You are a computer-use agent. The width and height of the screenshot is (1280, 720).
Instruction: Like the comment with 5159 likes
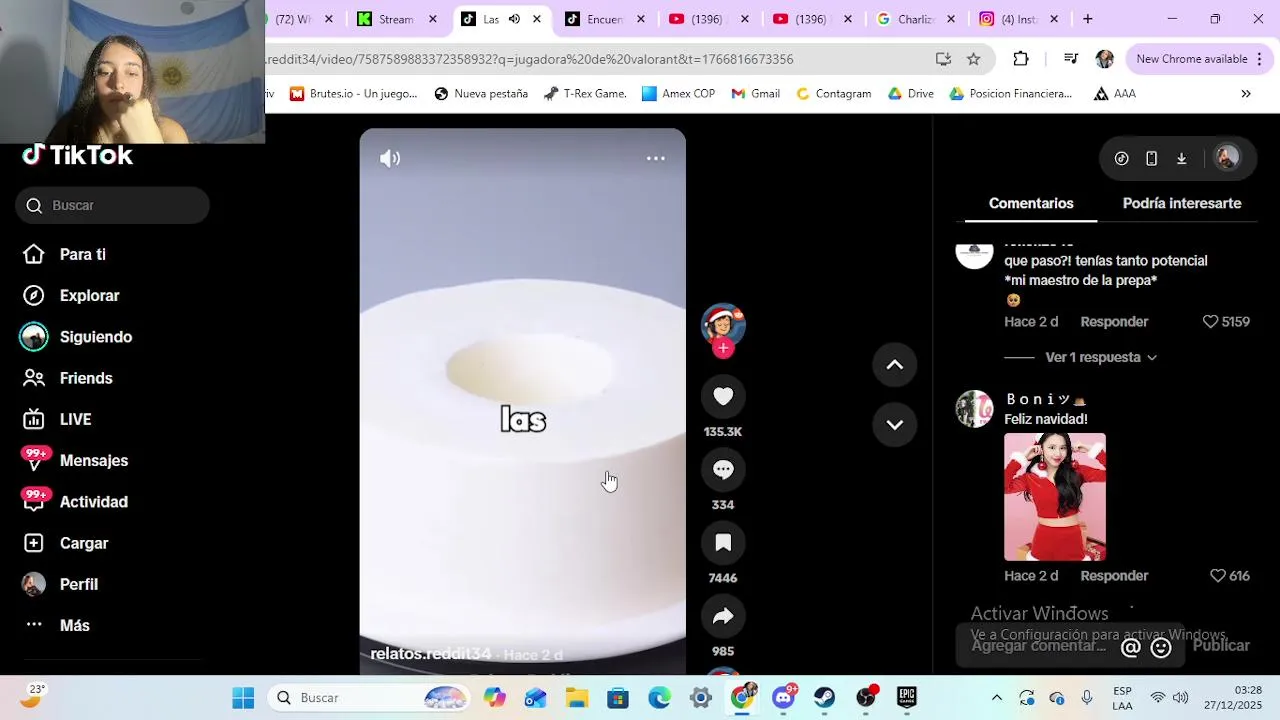[1210, 322]
